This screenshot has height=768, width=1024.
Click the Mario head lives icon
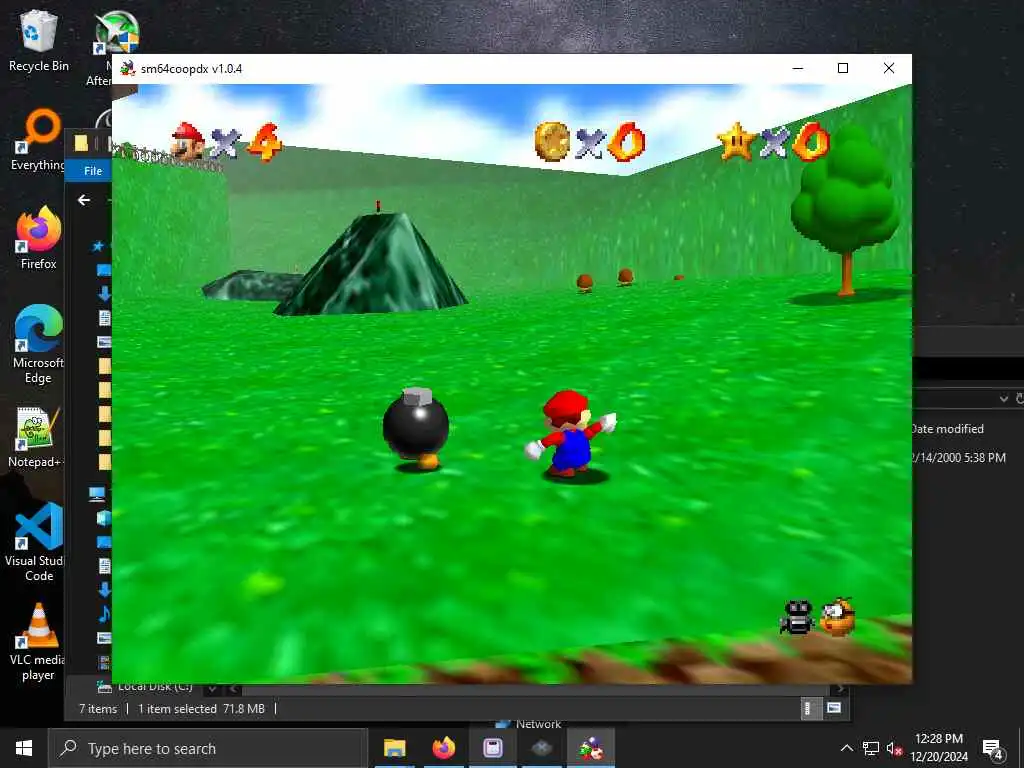(x=188, y=141)
